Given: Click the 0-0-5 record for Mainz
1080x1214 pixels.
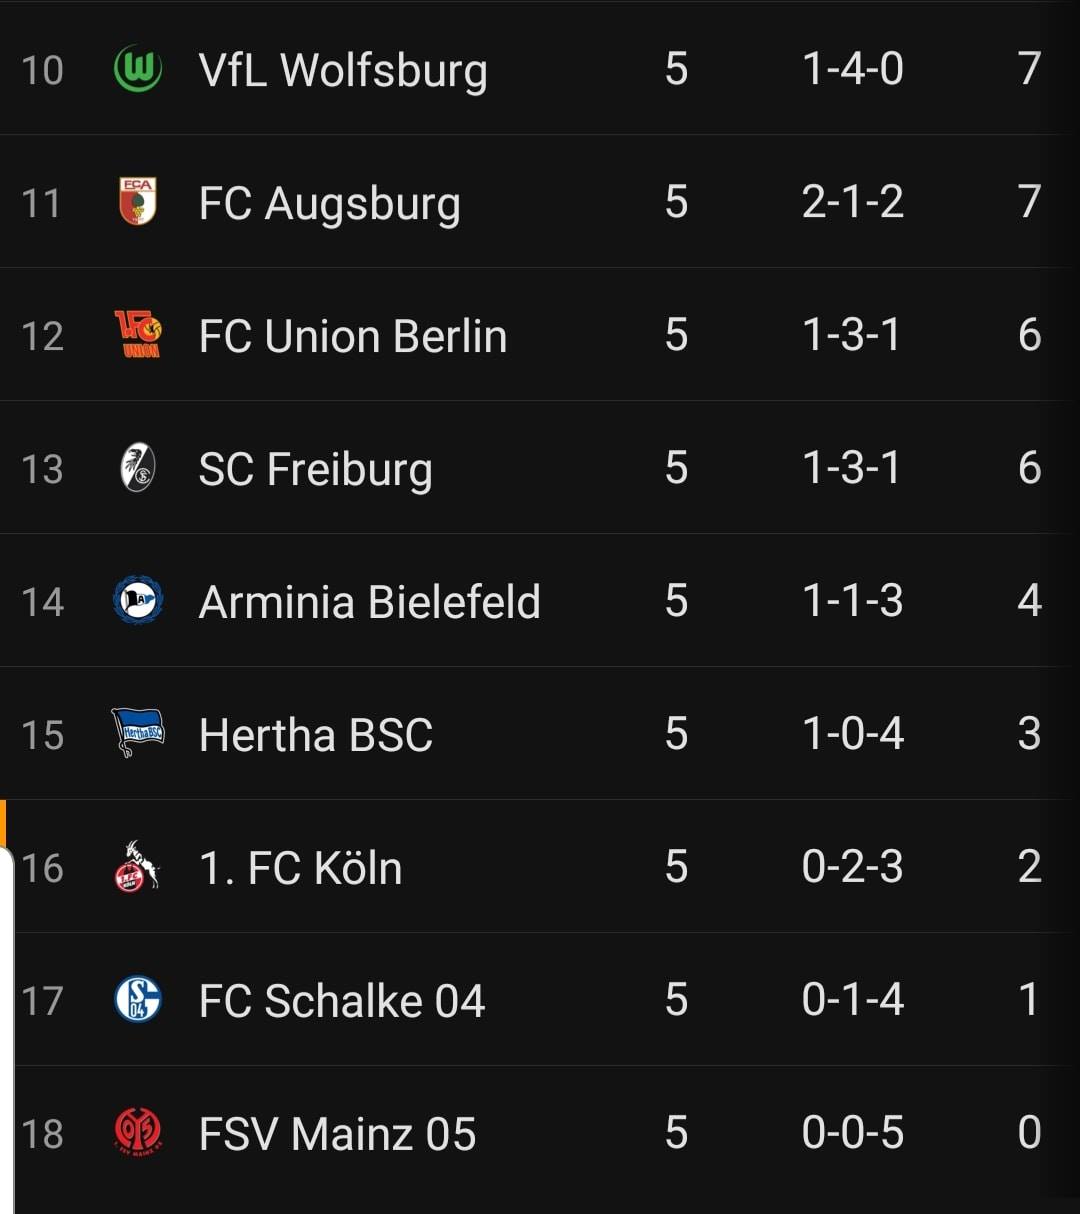Looking at the screenshot, I should tap(853, 1133).
